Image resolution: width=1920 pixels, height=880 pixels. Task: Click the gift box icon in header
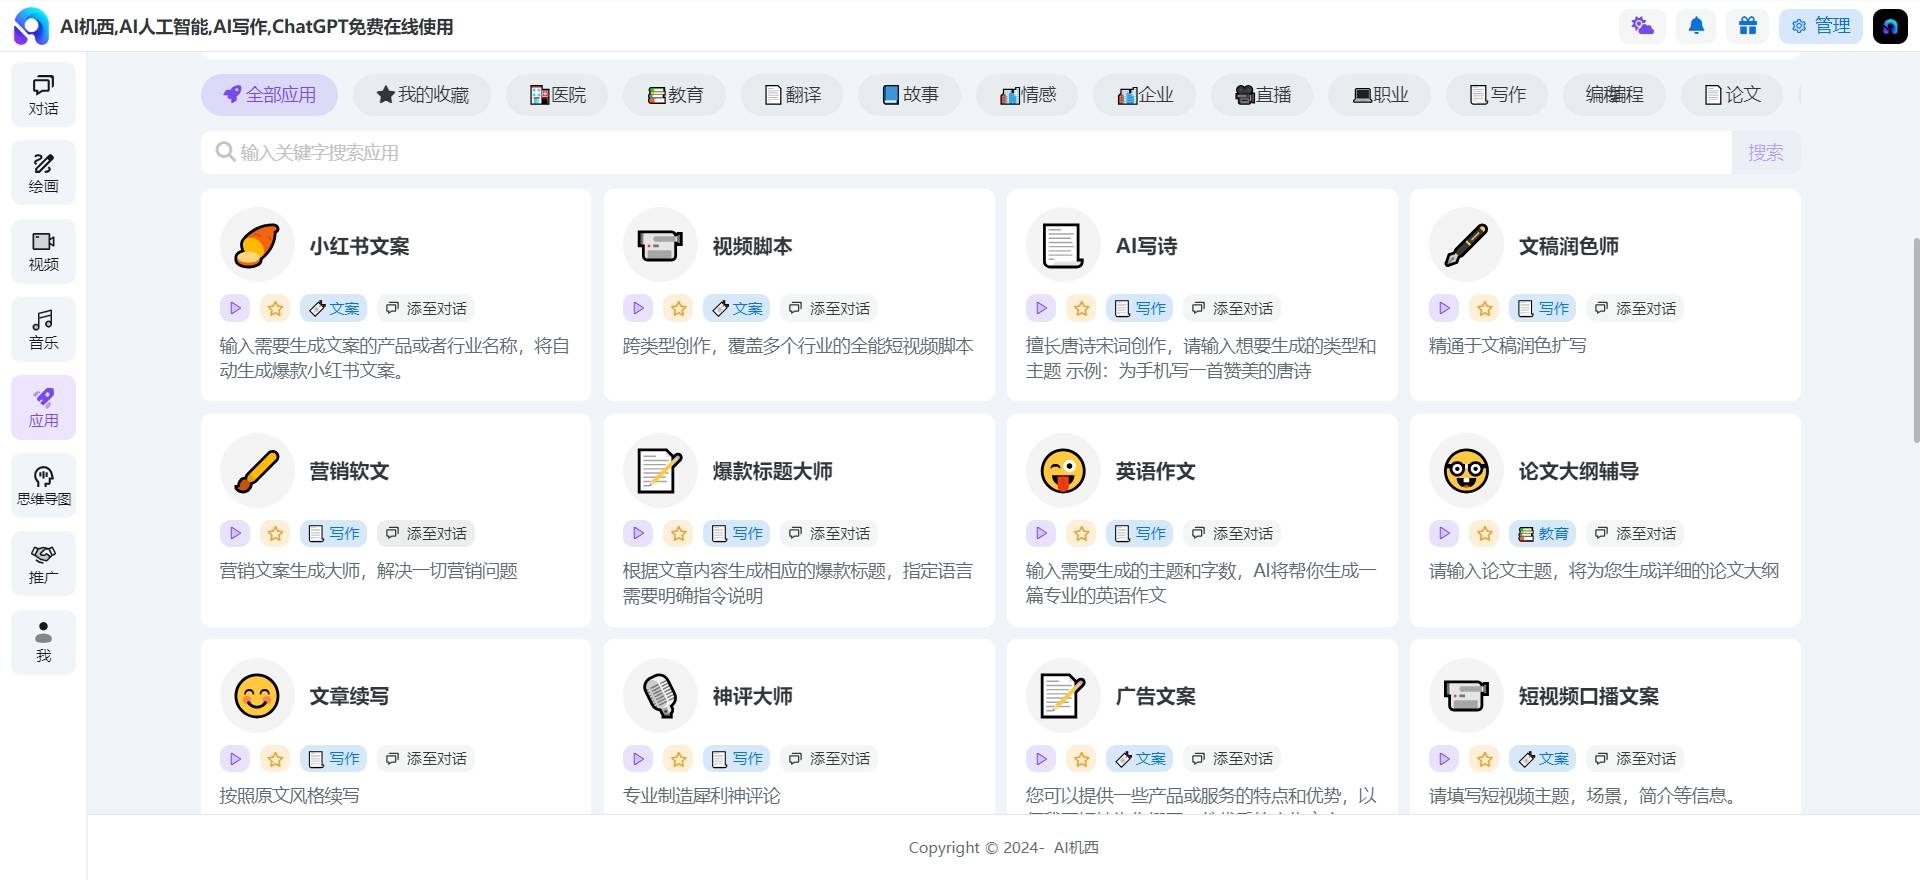click(1747, 26)
